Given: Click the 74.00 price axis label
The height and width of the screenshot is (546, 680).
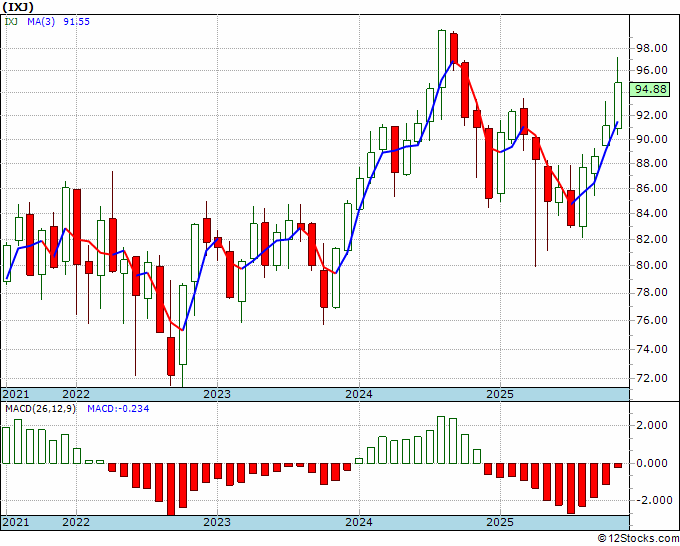Looking at the screenshot, I should 651,349.
